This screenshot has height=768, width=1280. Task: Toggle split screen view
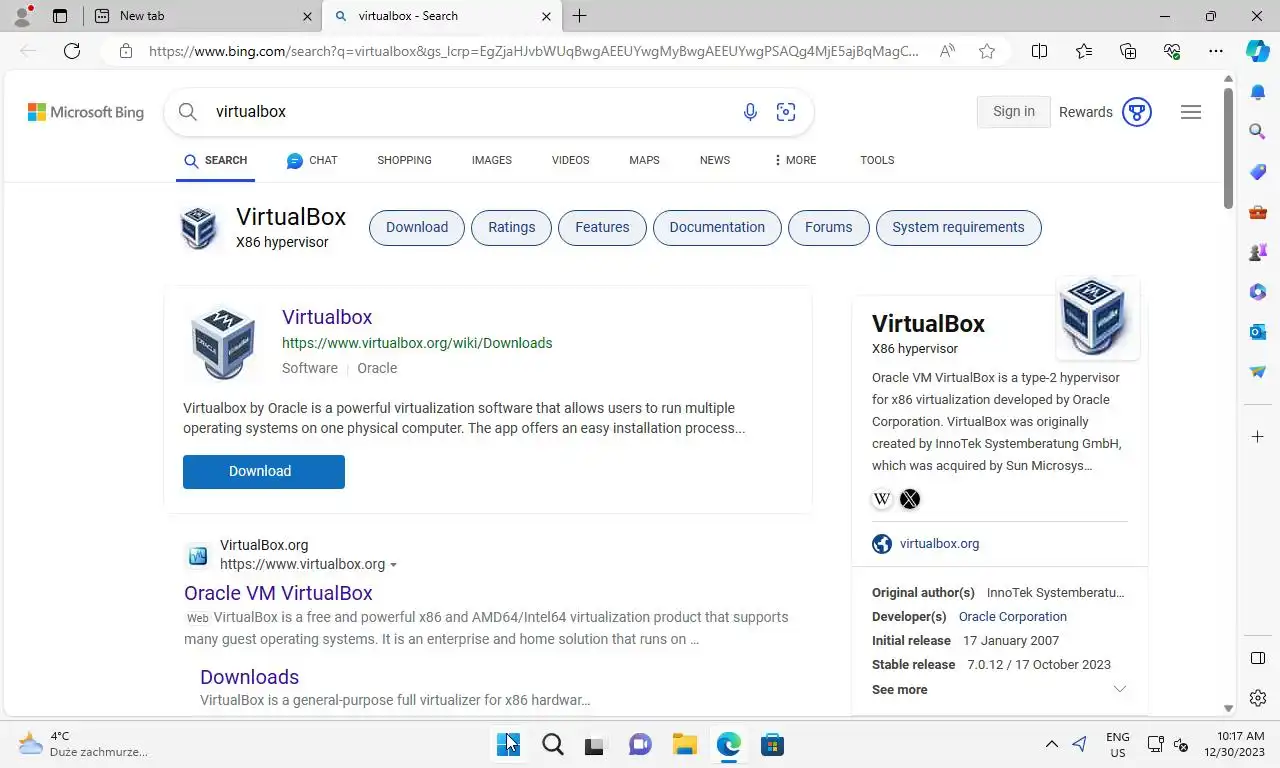[1039, 51]
